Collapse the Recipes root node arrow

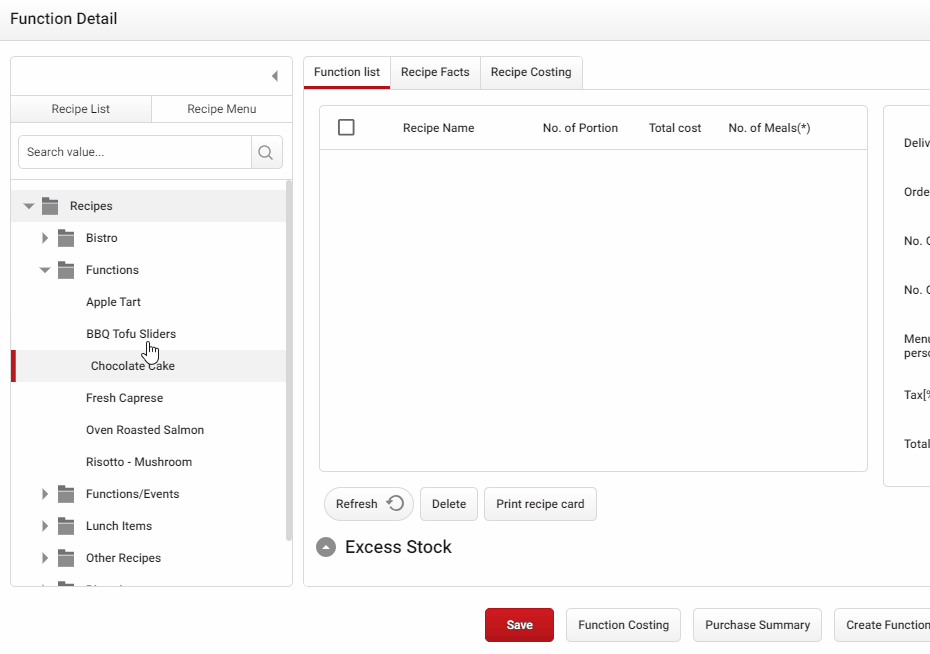click(28, 206)
